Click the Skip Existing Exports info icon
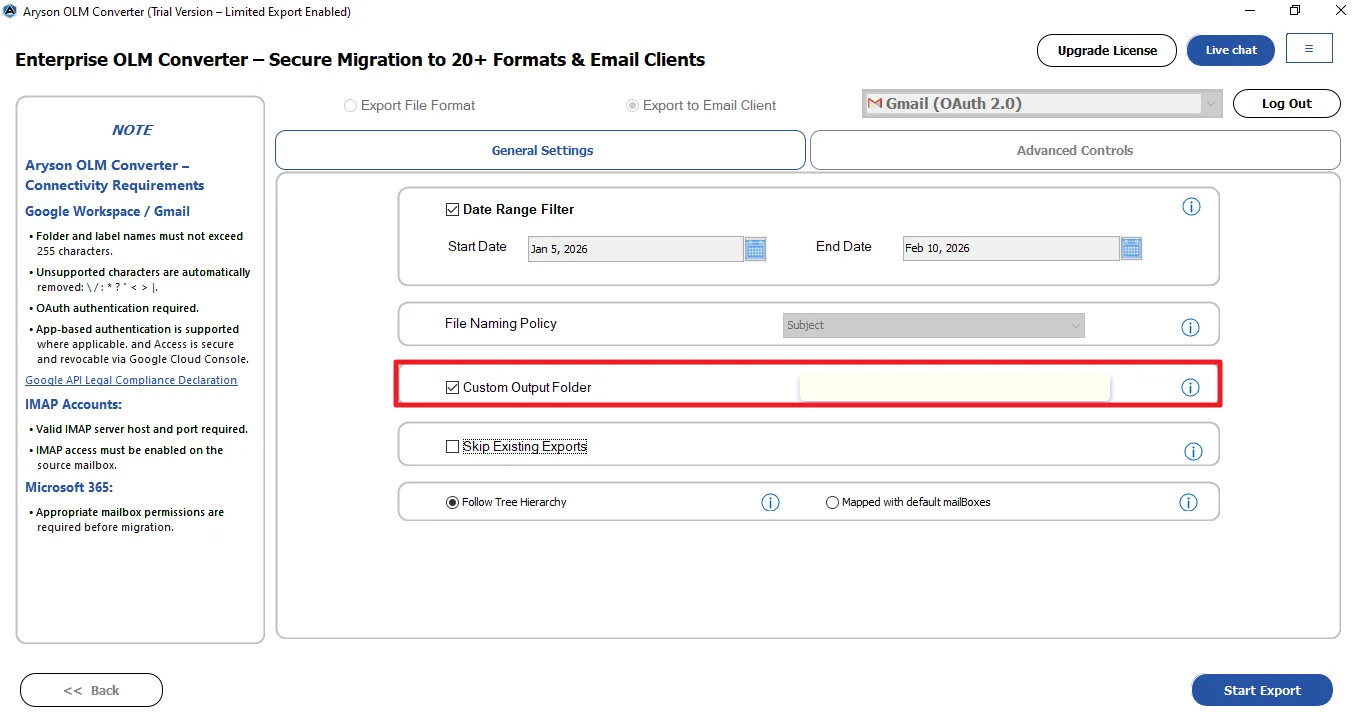The height and width of the screenshot is (728, 1366). click(x=1193, y=451)
